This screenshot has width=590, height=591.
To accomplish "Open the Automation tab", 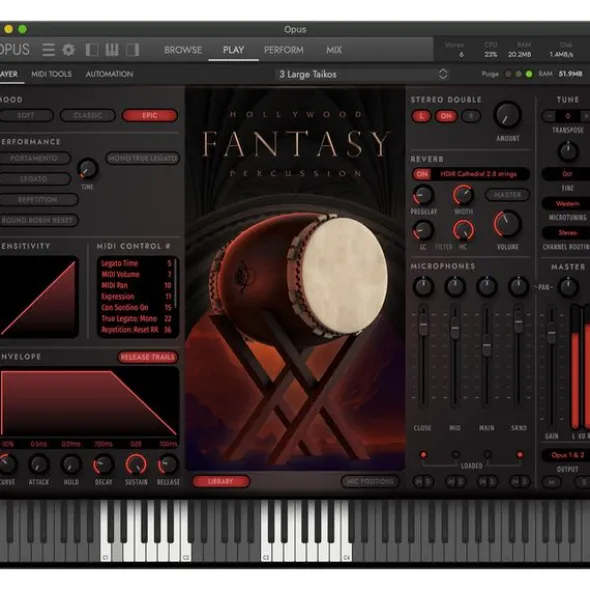I will pyautogui.click(x=109, y=74).
